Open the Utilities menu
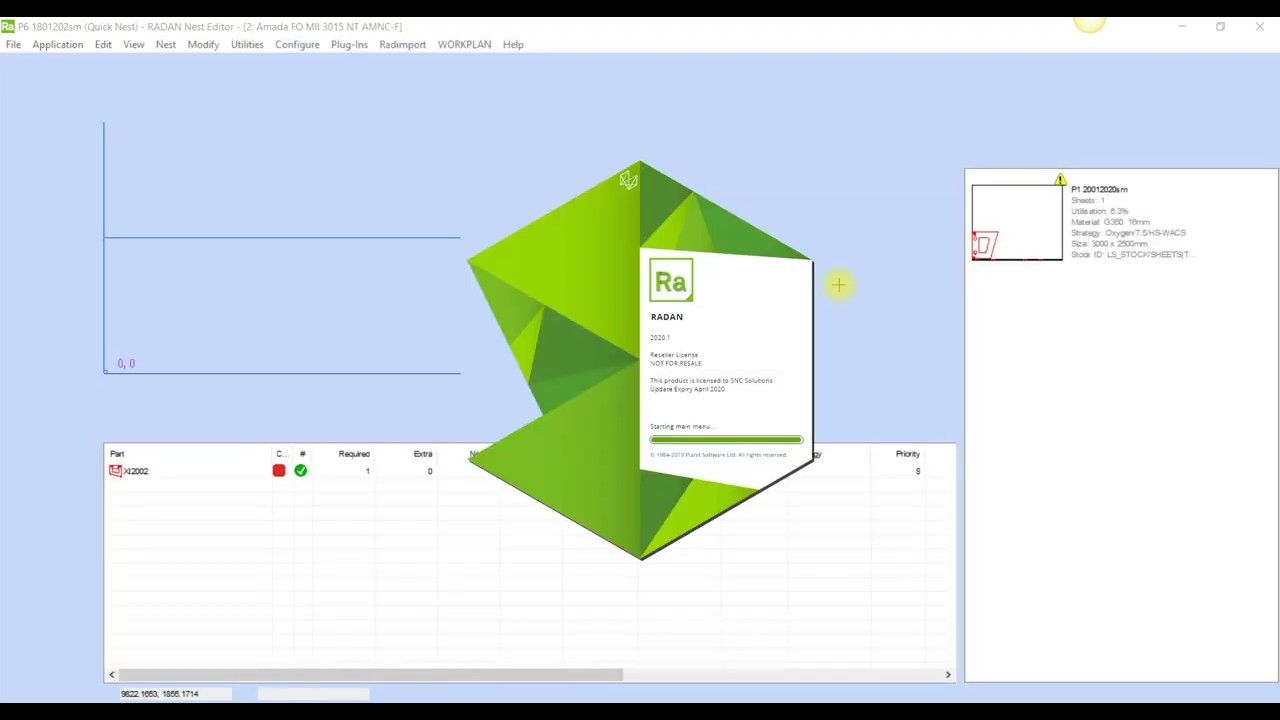This screenshot has height=720, width=1280. pyautogui.click(x=247, y=45)
